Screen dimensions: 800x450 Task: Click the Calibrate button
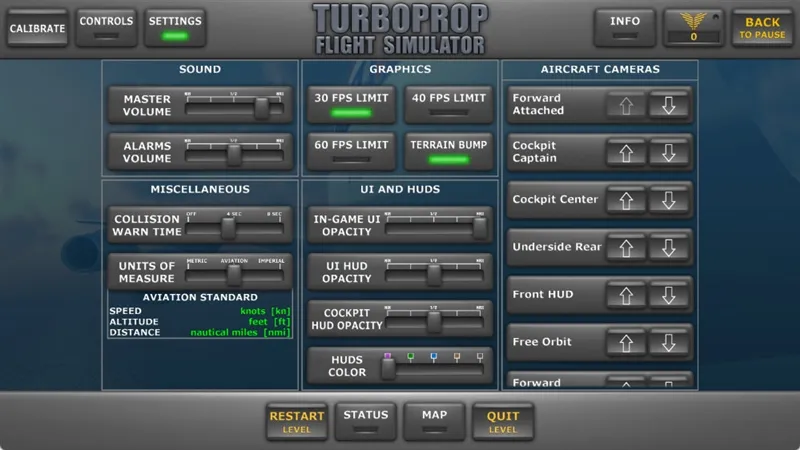pyautogui.click(x=37, y=28)
